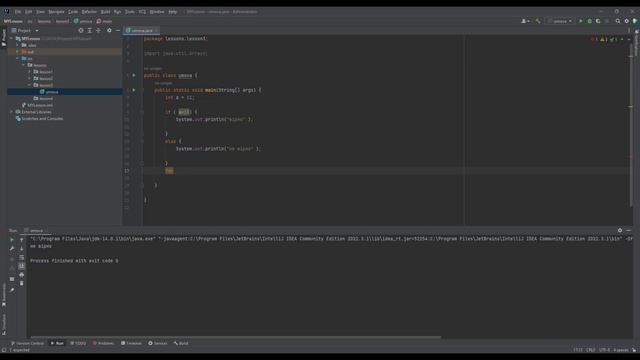Start debugging with the Debug bug icon
Viewport: 640px width, 360px height.
tap(589, 21)
